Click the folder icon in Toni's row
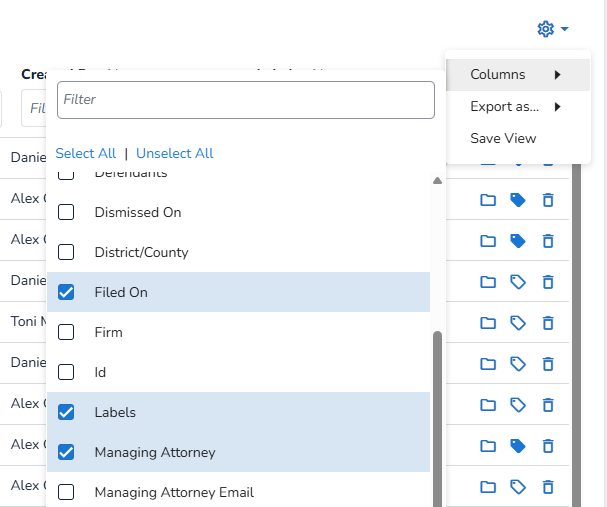607x507 pixels. coord(488,322)
